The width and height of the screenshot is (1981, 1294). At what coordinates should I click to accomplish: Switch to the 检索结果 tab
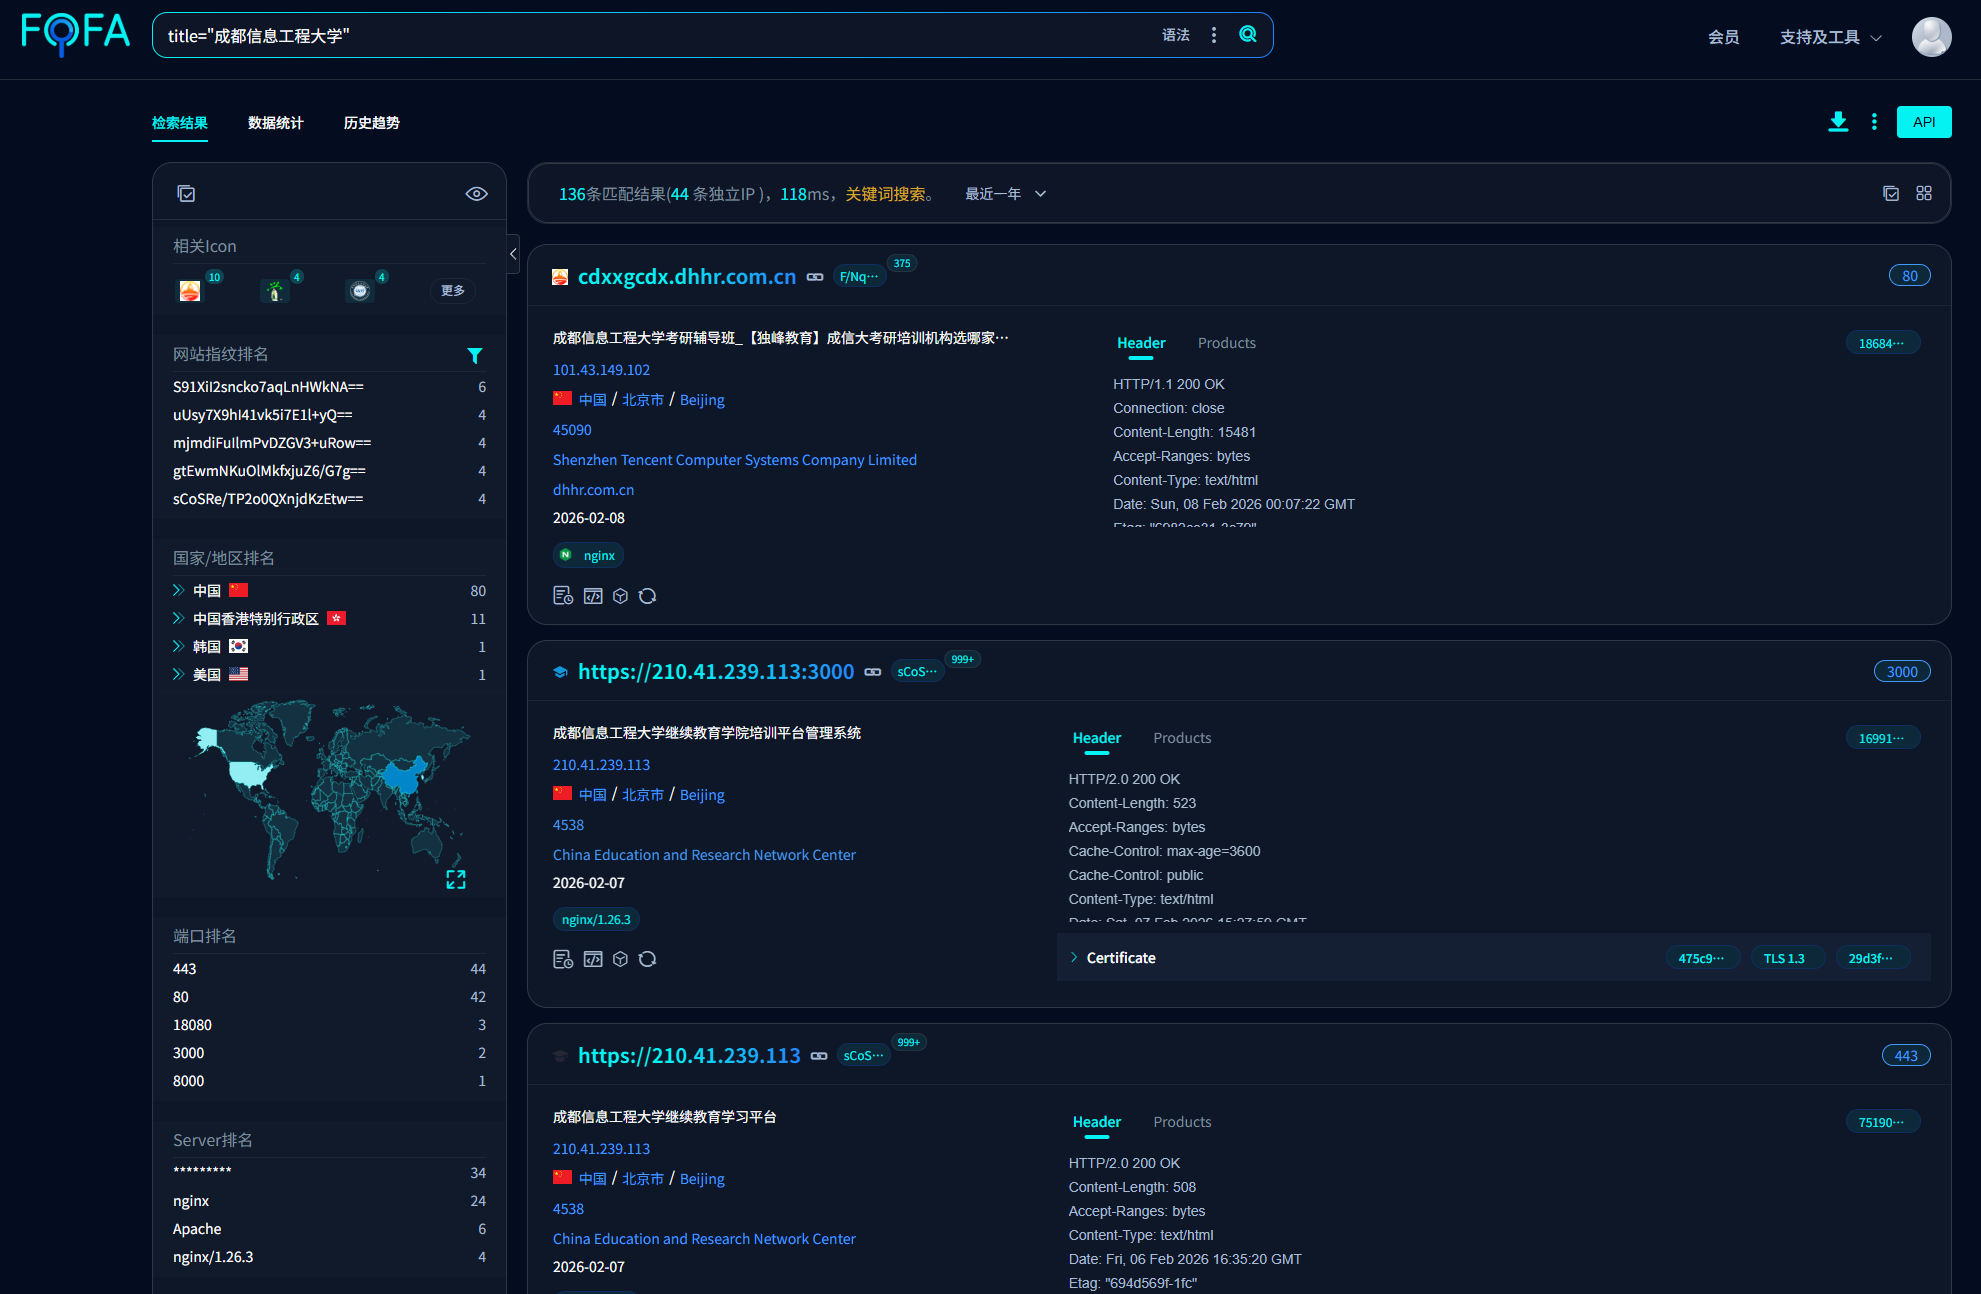[x=180, y=123]
